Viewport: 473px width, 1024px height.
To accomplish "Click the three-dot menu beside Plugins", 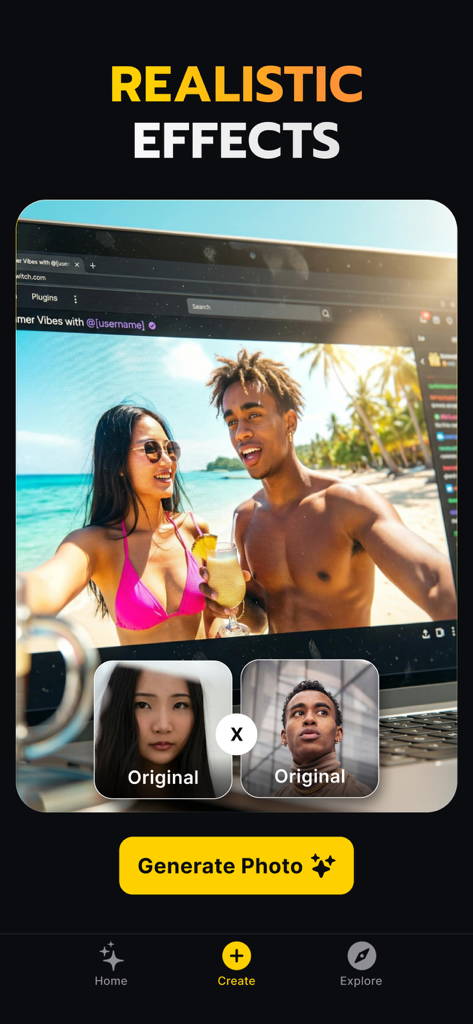I will (75, 299).
